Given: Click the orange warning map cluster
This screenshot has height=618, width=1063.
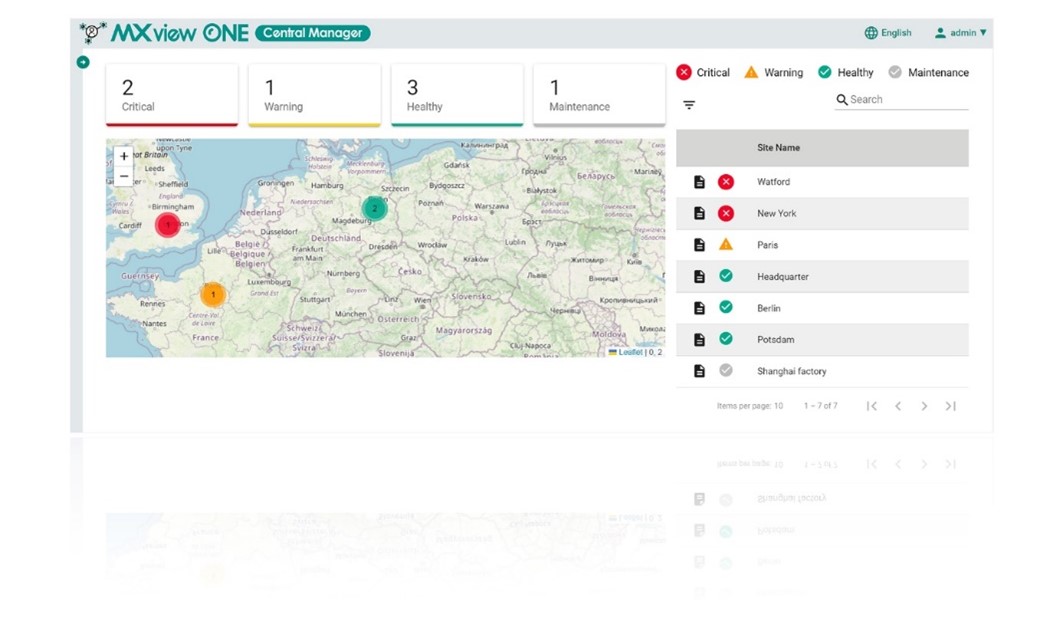Looking at the screenshot, I should [213, 295].
